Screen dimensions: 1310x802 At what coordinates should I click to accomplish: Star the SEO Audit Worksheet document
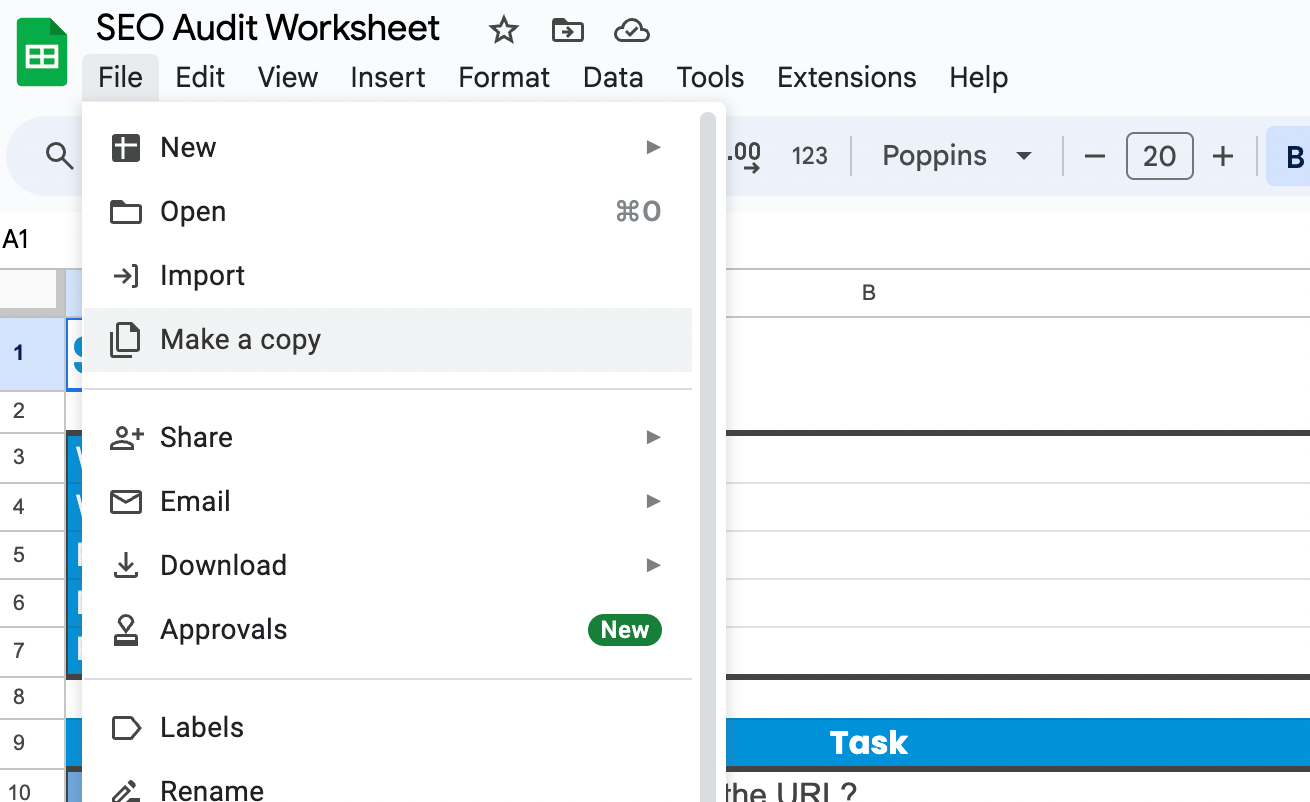(503, 31)
